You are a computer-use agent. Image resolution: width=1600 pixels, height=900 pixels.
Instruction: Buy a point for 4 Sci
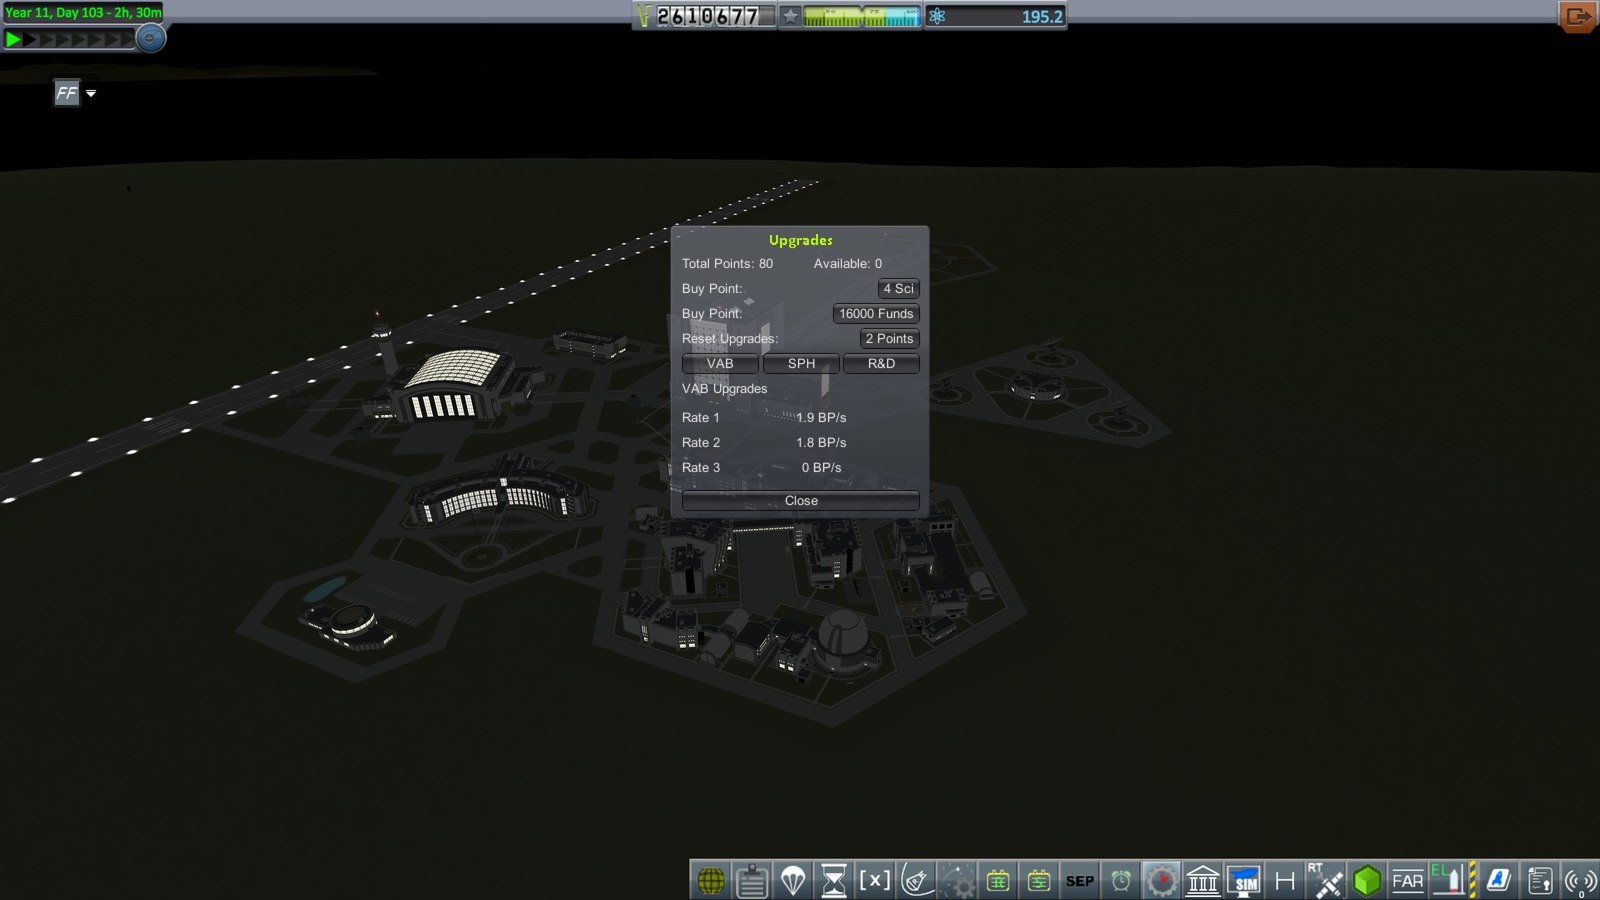[x=898, y=289]
